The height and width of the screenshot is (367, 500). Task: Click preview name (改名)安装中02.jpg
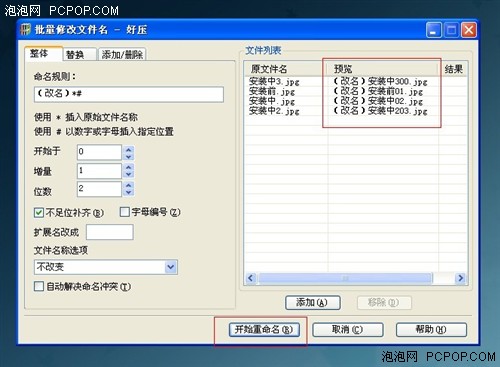point(378,101)
